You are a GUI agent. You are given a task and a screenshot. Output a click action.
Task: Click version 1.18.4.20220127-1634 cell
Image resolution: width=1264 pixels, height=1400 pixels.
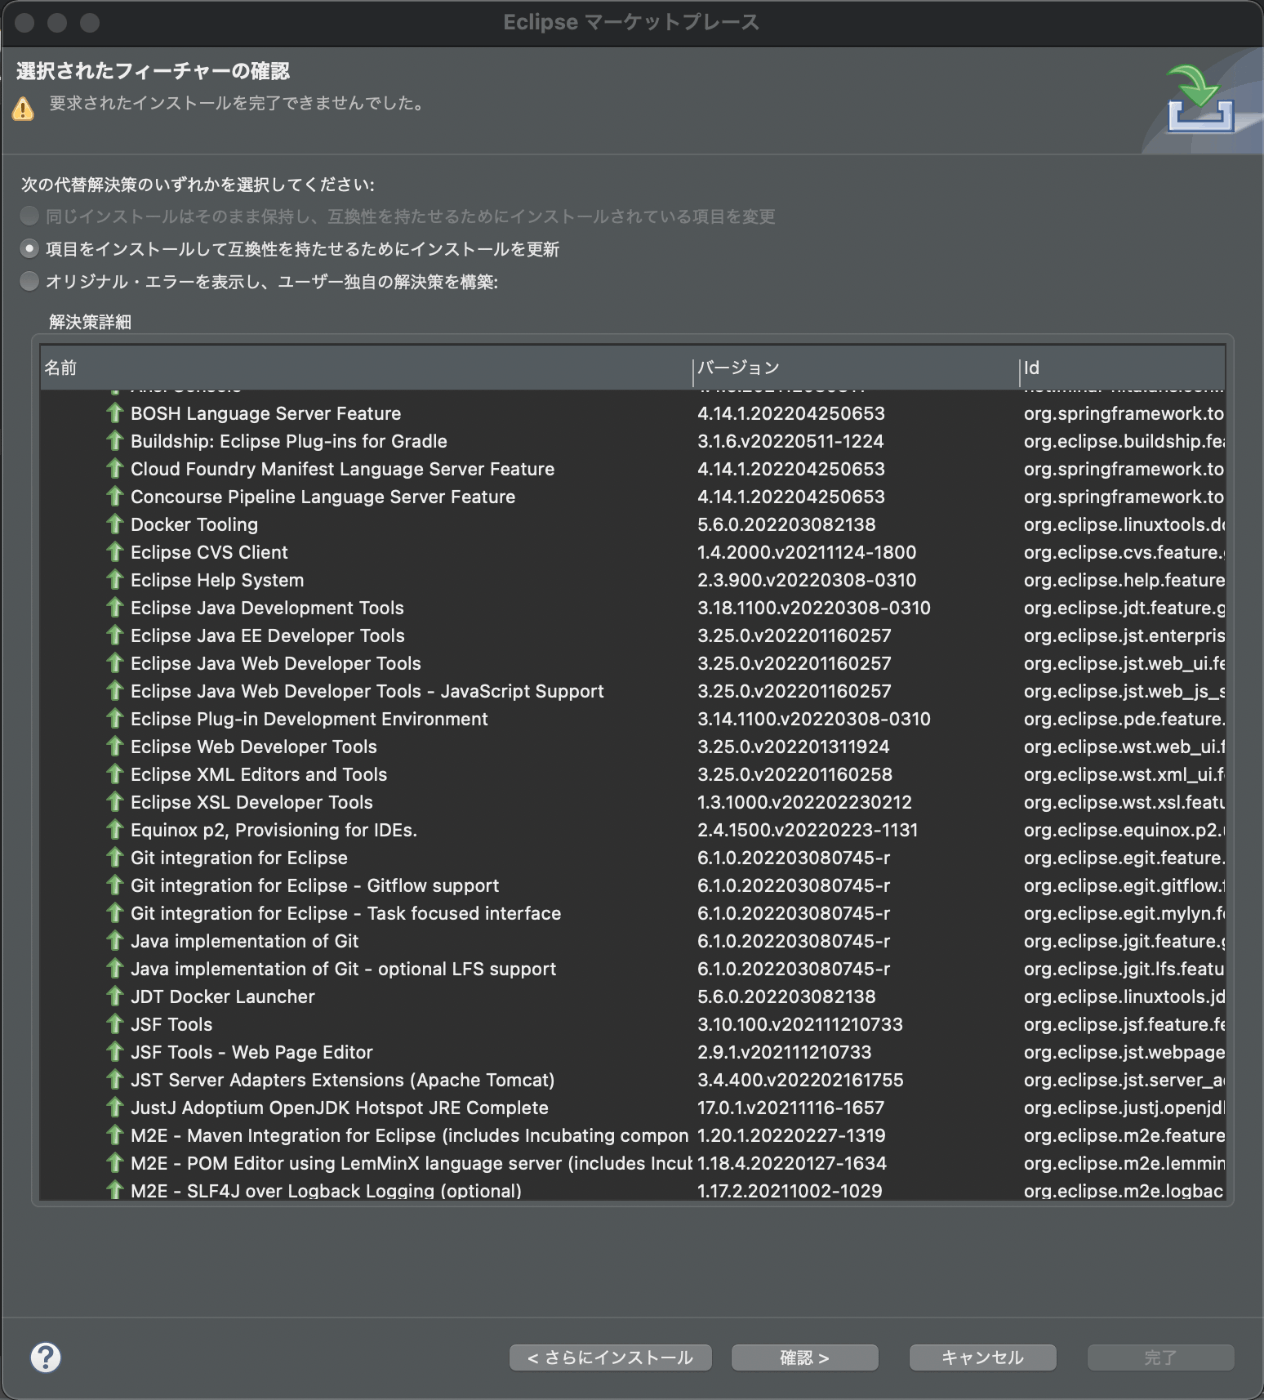coord(792,1164)
